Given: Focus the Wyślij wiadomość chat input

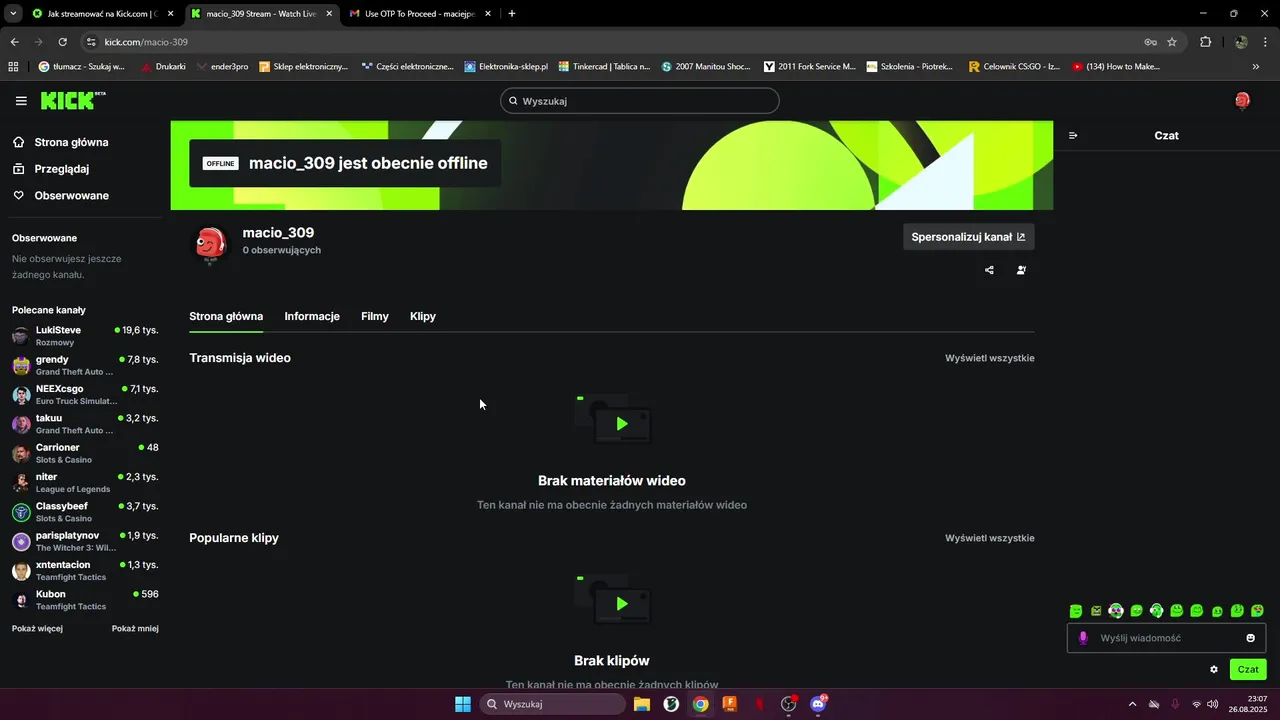Looking at the screenshot, I should tap(1166, 638).
